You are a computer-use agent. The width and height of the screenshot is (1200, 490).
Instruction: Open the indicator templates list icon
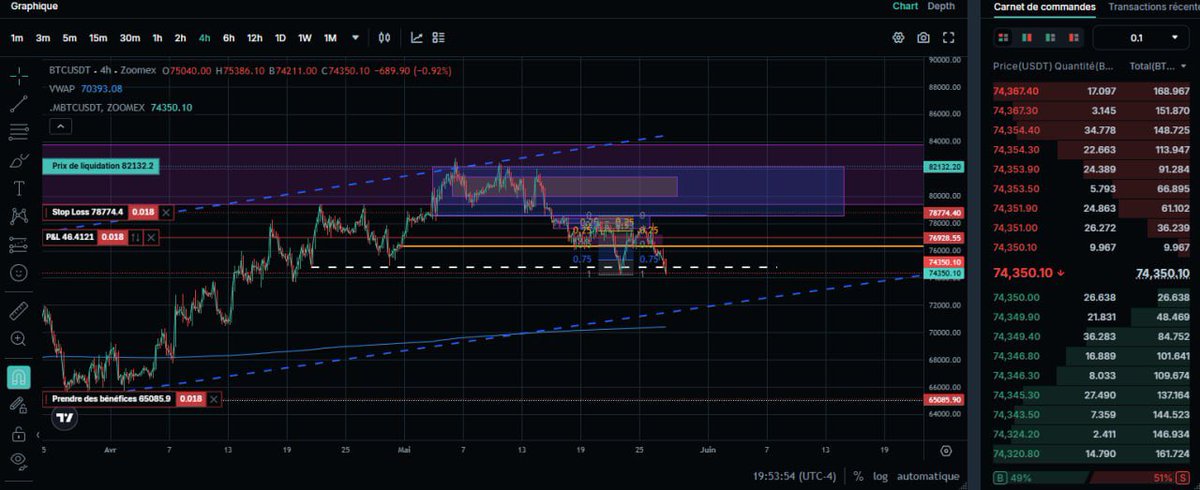(x=438, y=38)
